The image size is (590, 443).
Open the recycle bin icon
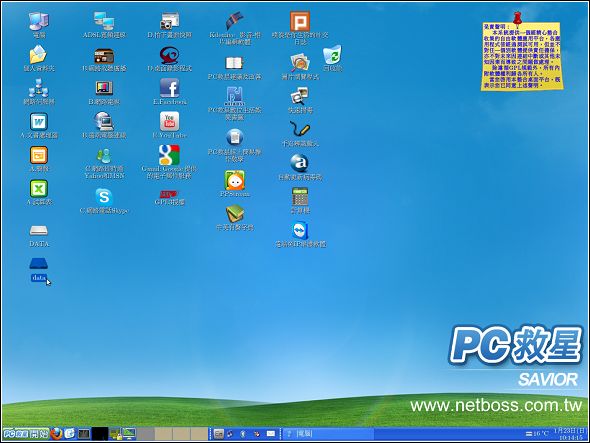click(332, 55)
